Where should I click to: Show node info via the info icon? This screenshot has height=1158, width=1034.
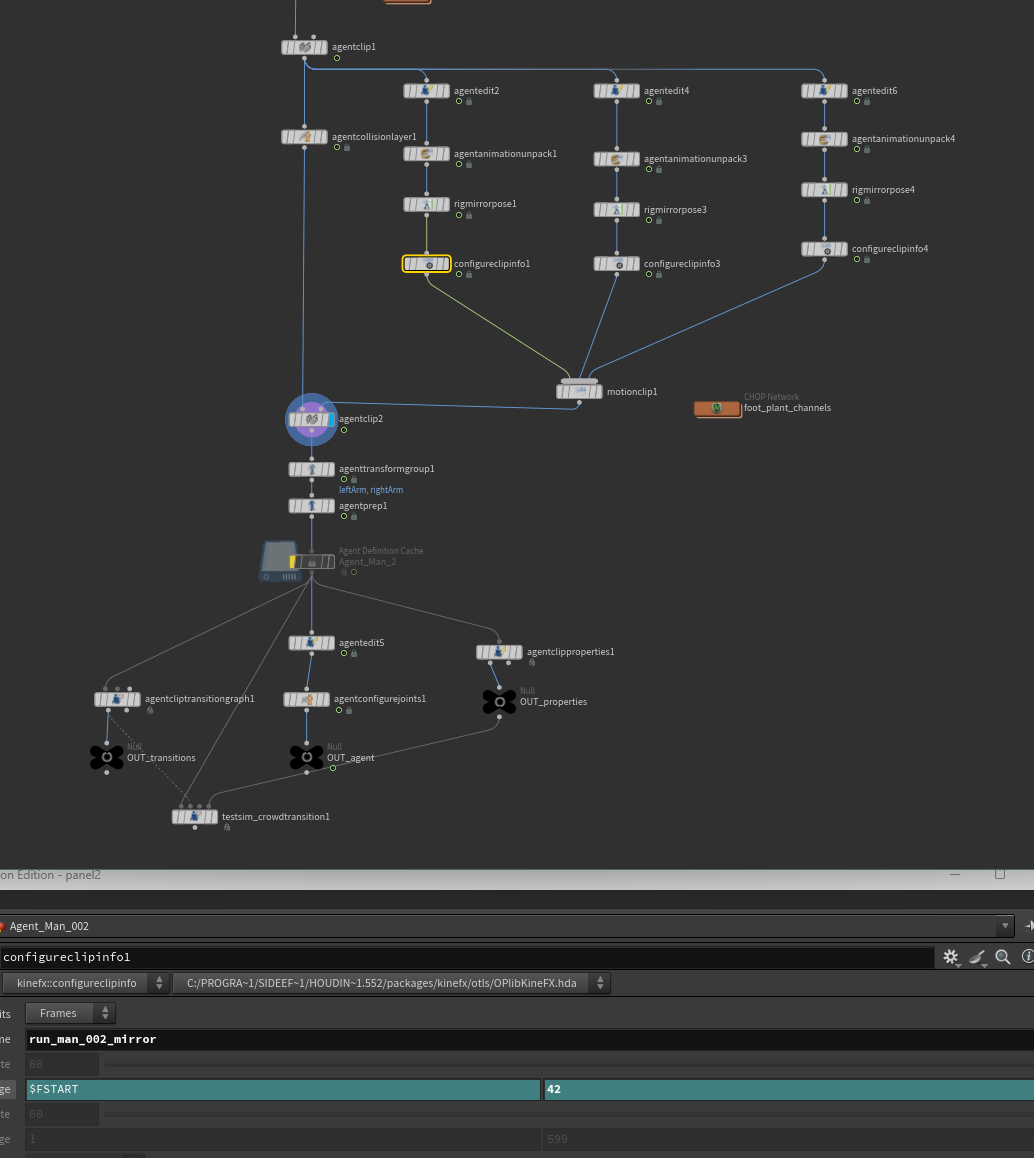[1027, 957]
